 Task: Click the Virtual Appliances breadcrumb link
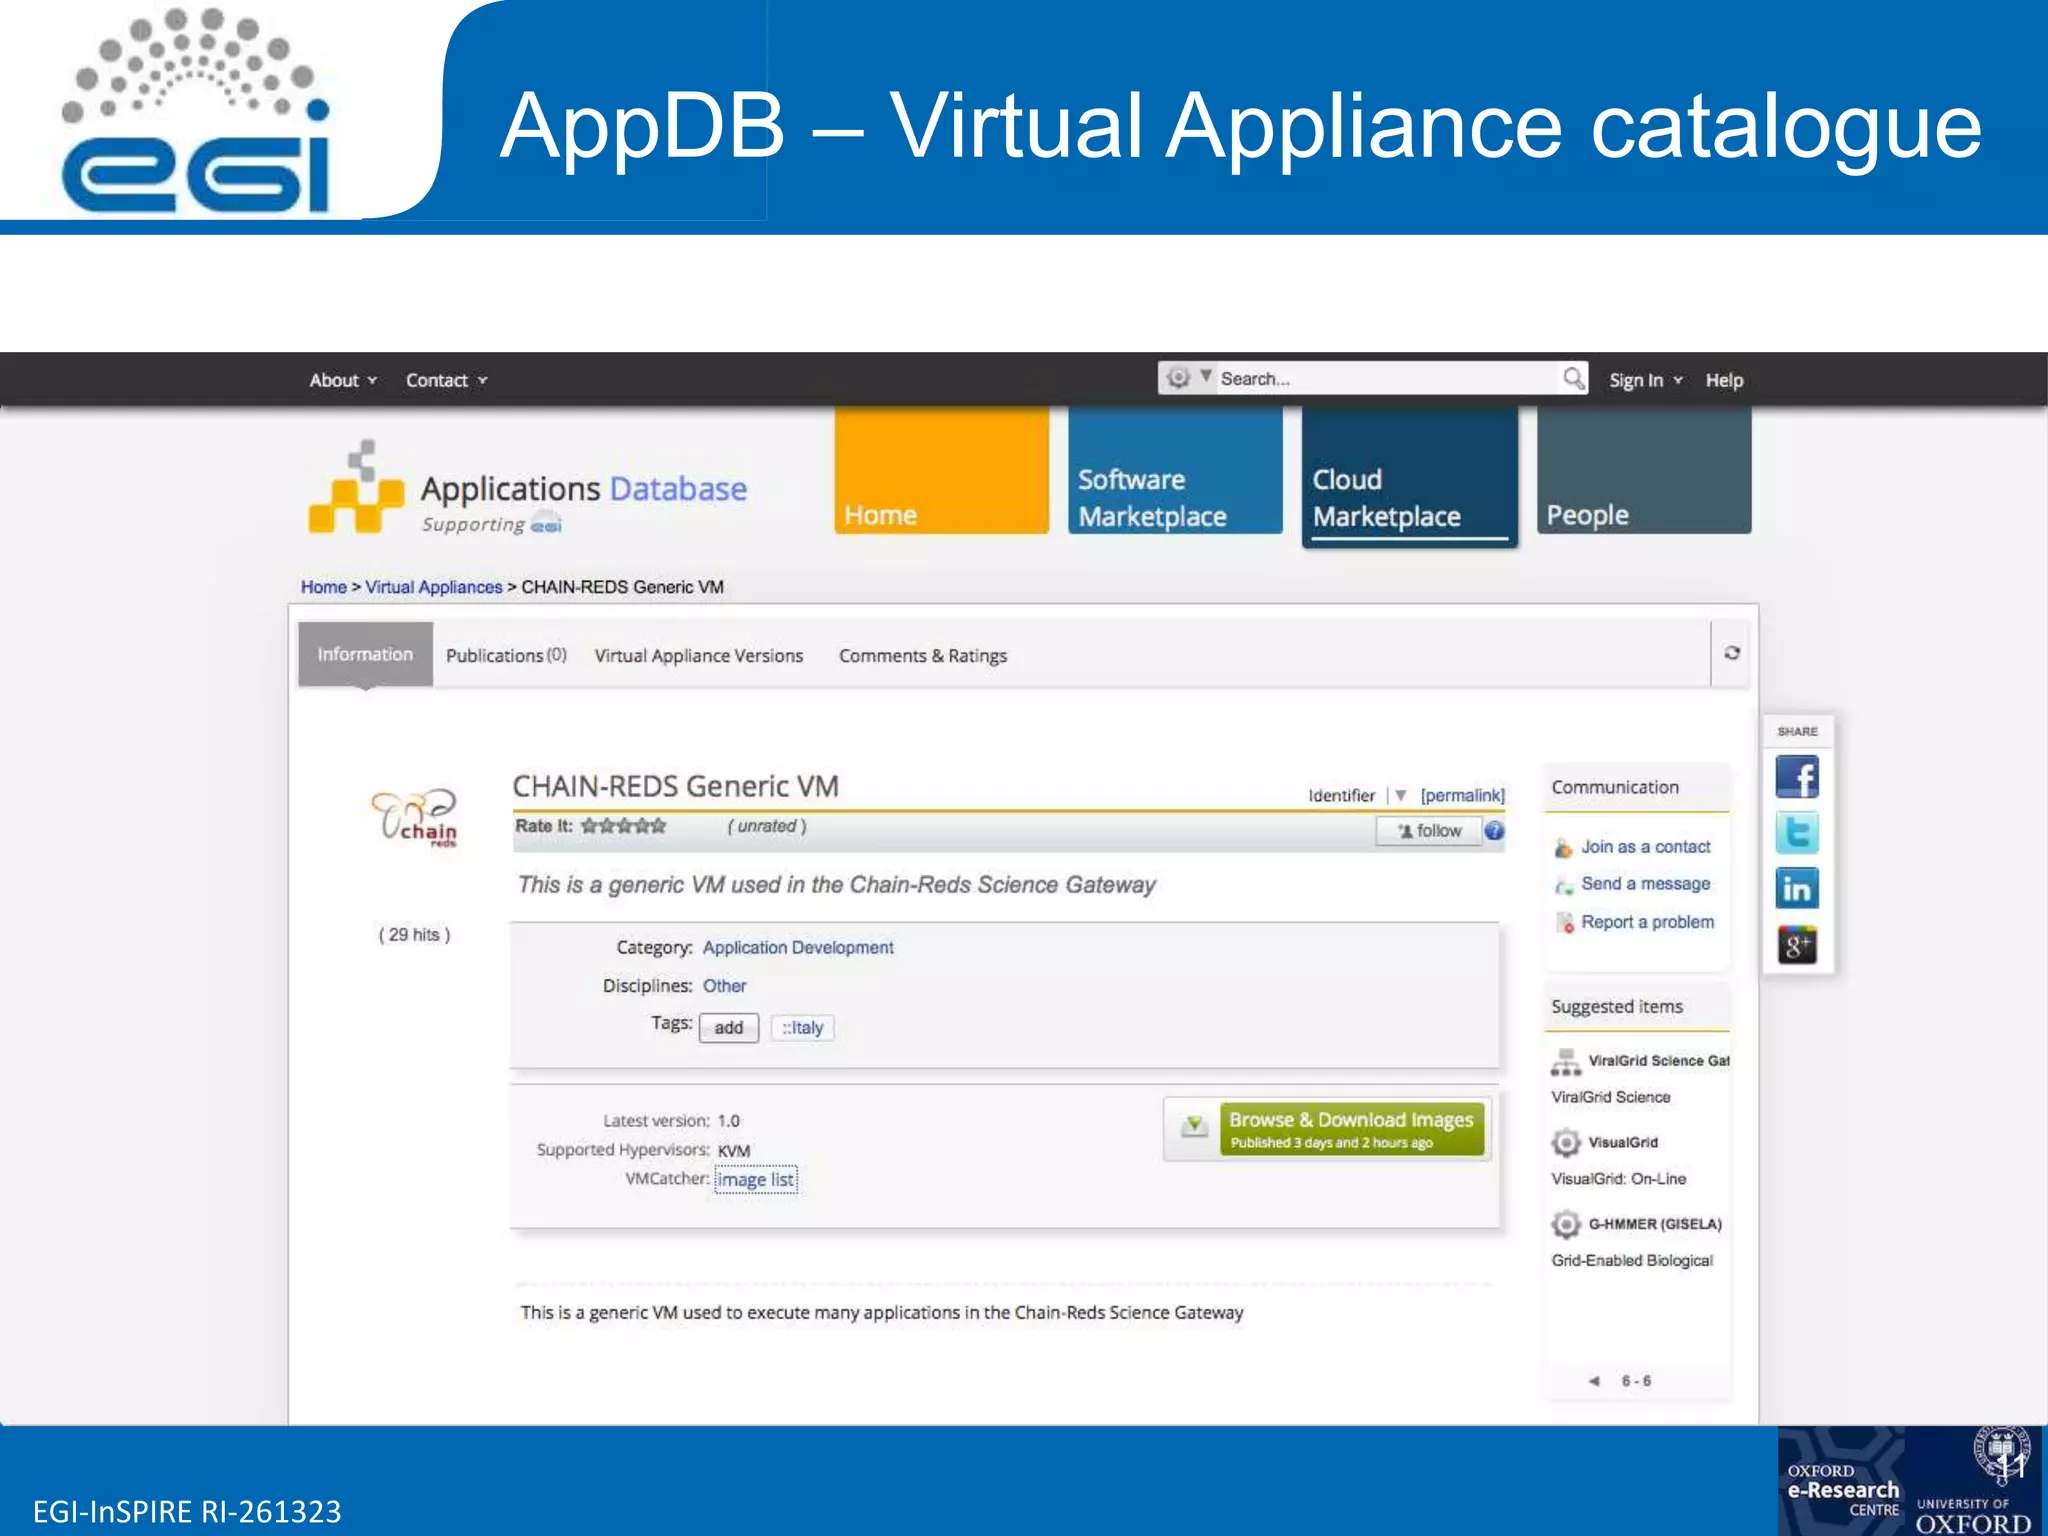(x=433, y=587)
